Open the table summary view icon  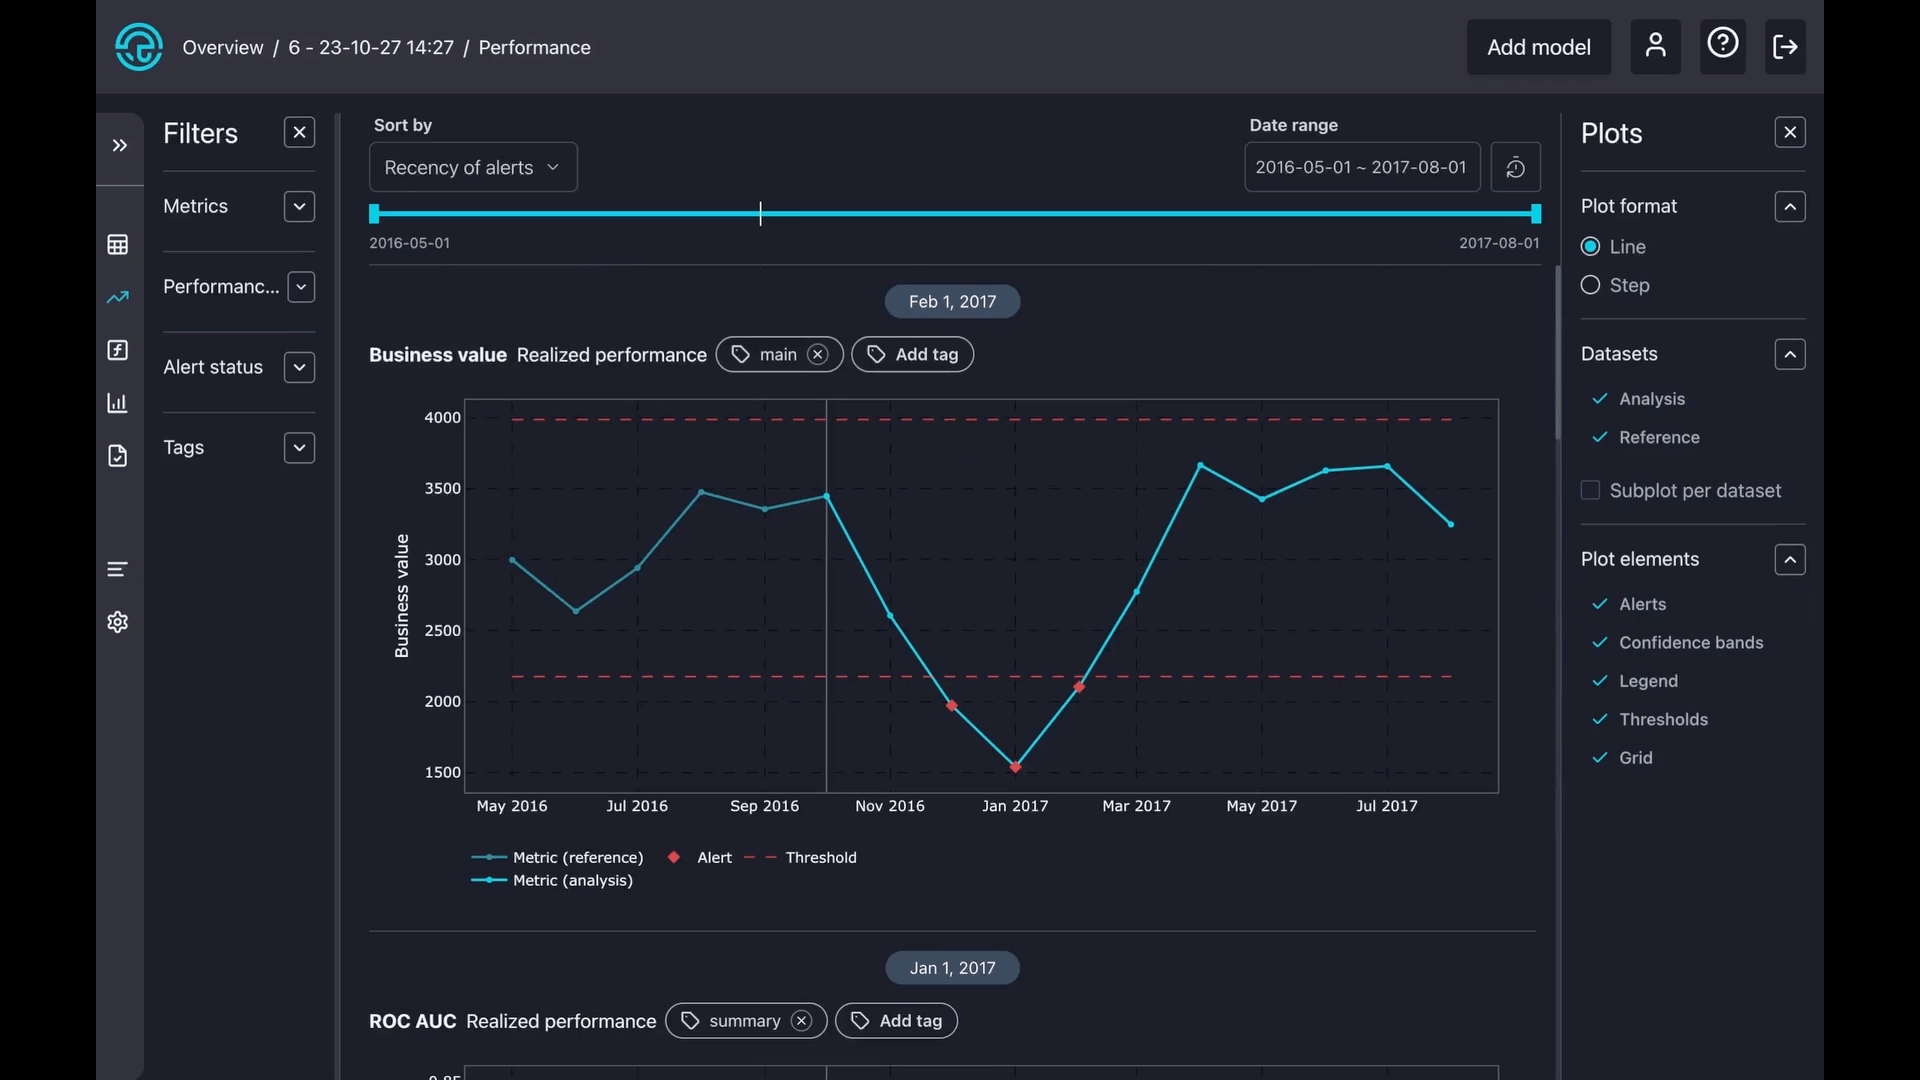coord(118,245)
